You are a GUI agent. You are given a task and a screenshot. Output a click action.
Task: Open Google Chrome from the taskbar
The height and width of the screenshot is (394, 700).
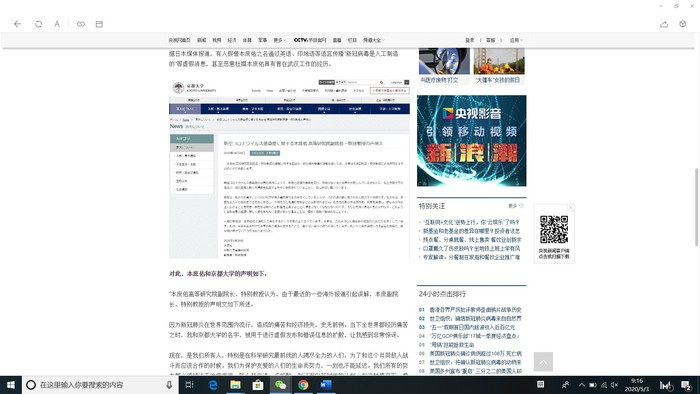tap(303, 385)
